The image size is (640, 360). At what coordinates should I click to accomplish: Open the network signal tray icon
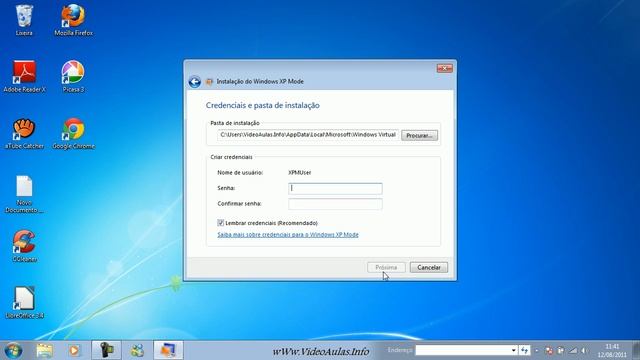point(573,351)
